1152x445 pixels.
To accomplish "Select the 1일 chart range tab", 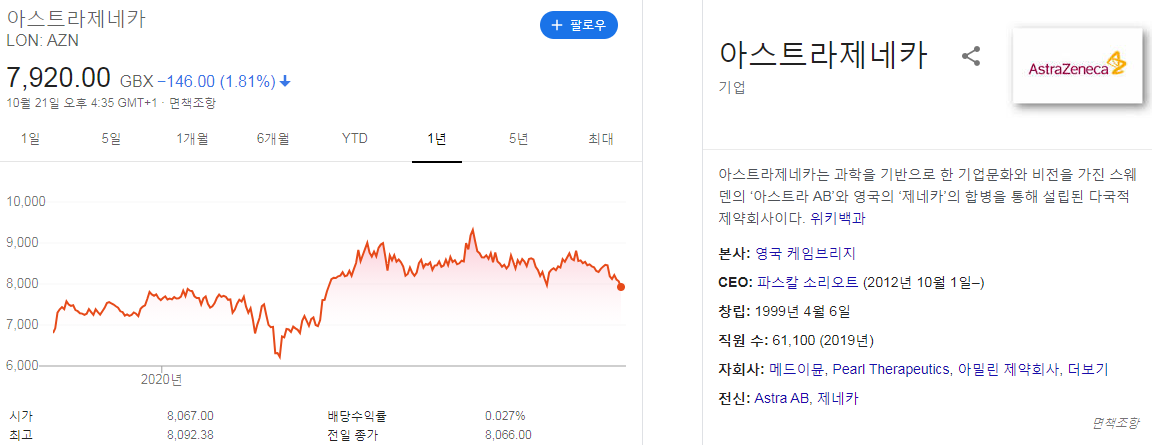I will tap(31, 138).
